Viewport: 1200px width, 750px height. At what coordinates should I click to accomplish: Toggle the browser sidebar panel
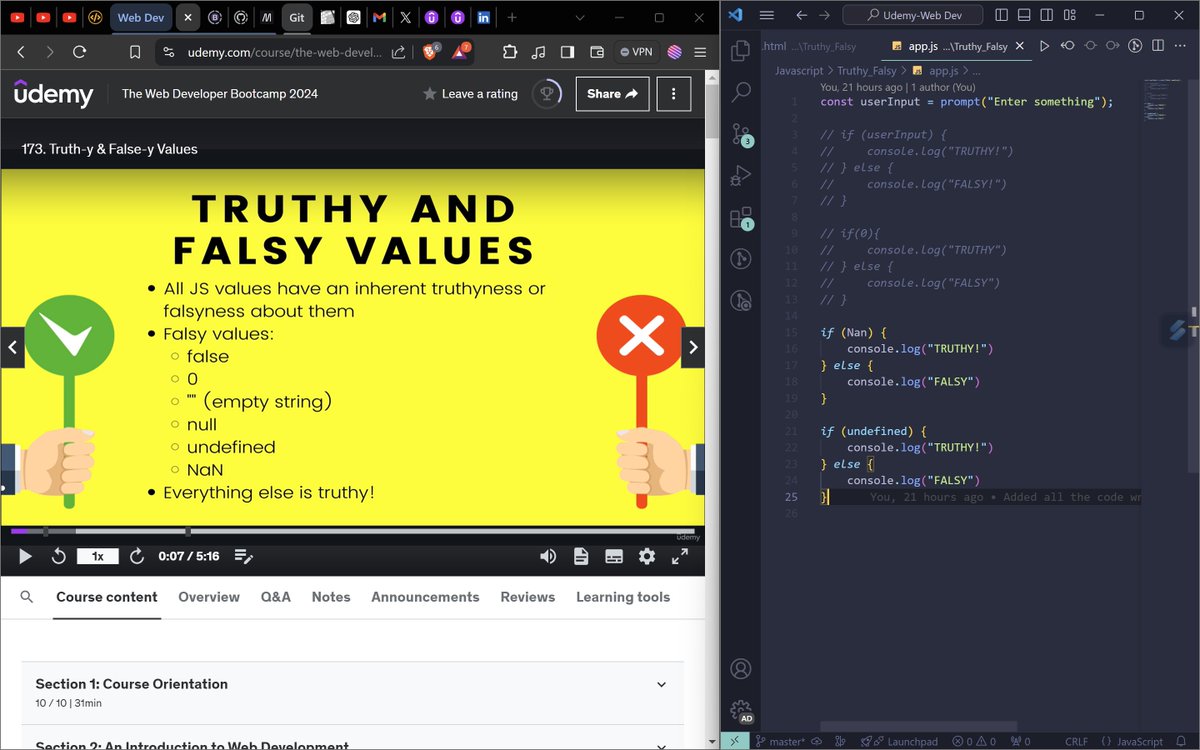pyautogui.click(x=567, y=52)
